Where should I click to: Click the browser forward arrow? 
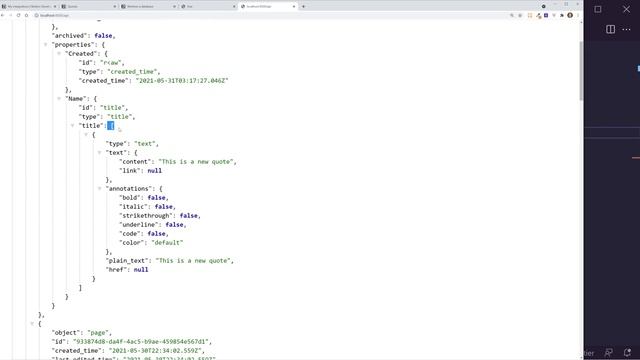tap(11, 15)
